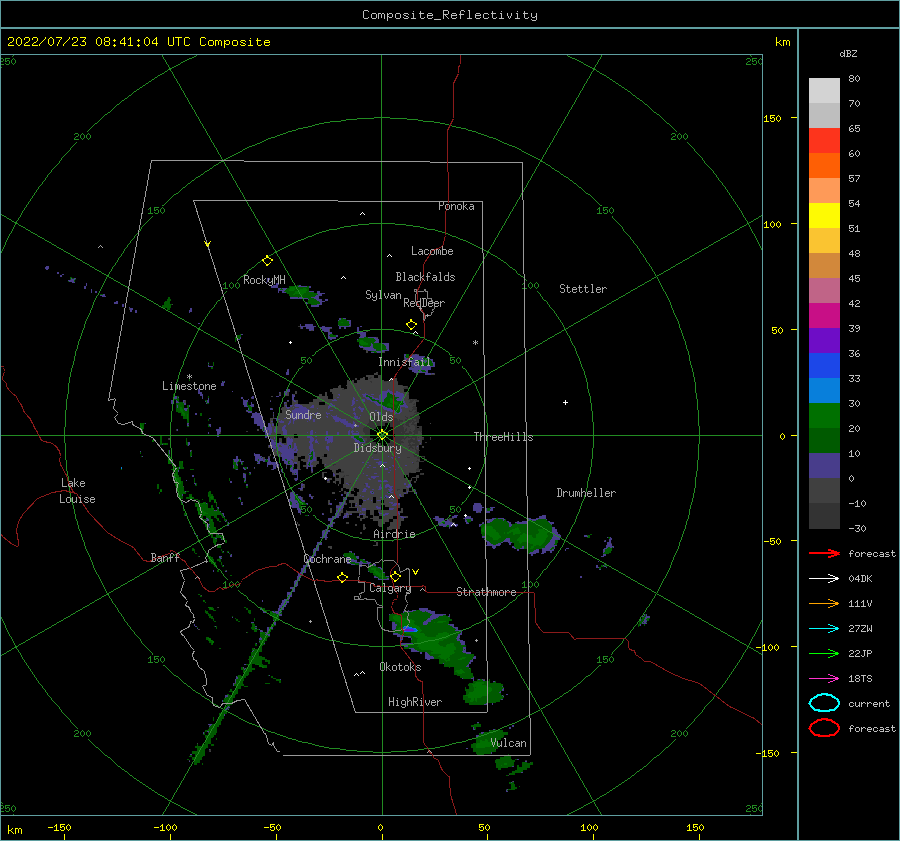
Task: Click the magenta 18TS arrow icon
Action: [x=824, y=679]
